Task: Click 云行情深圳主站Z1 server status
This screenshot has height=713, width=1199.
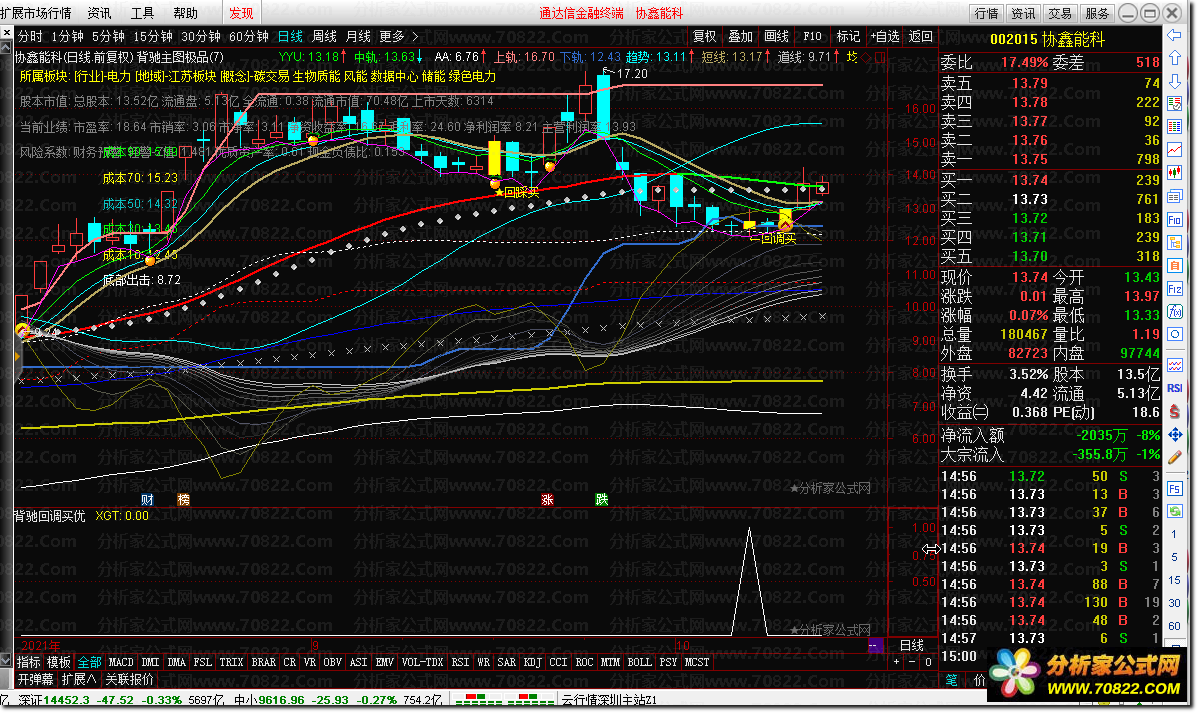Action: point(609,699)
